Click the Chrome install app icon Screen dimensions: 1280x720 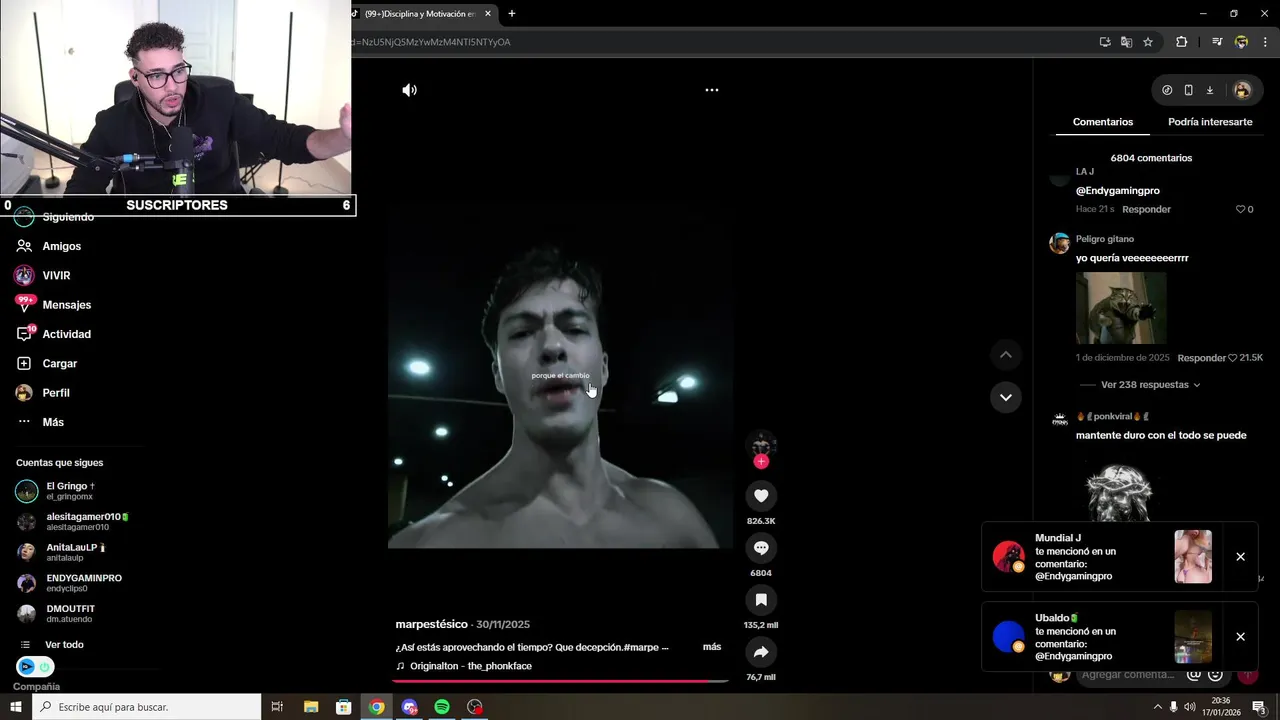point(1105,42)
